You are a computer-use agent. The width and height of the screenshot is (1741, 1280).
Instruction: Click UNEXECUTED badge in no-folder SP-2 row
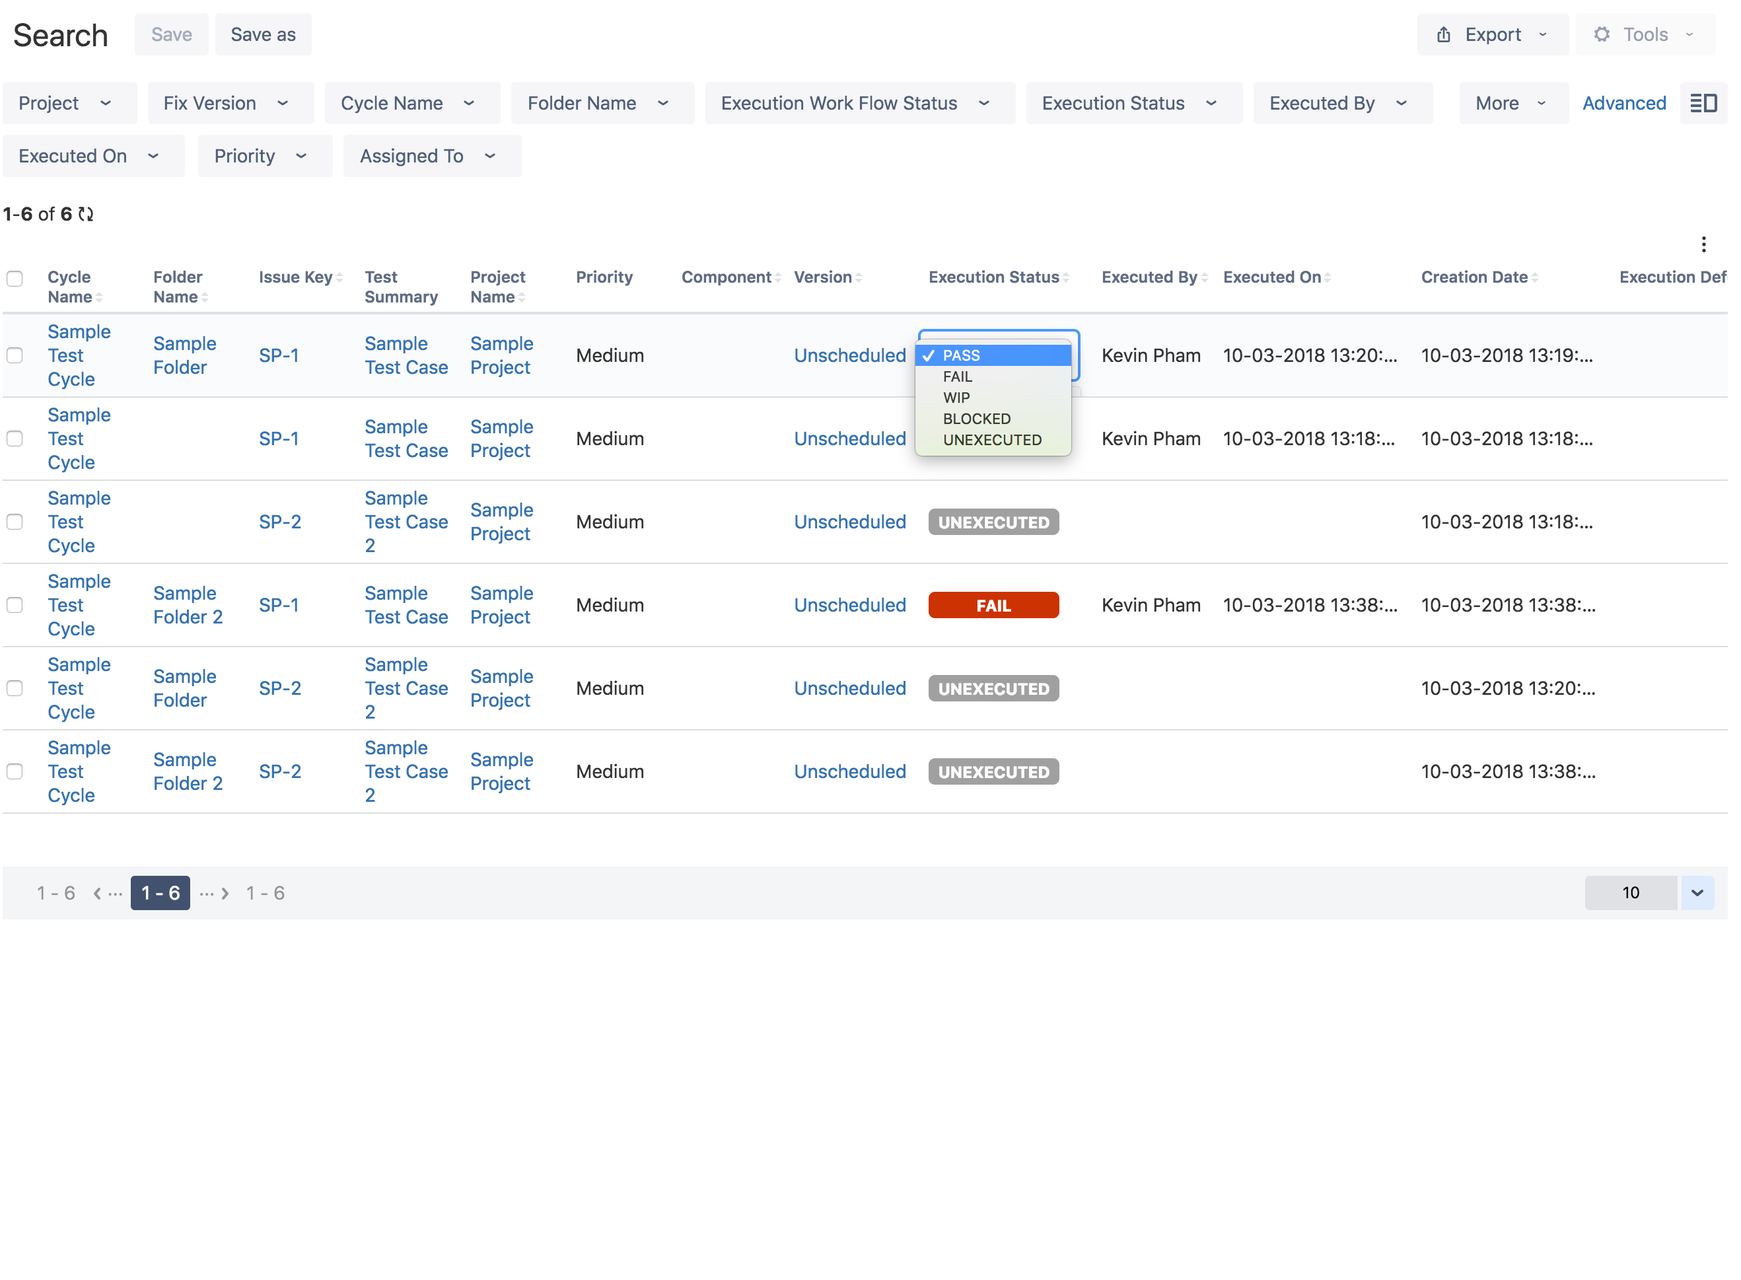(x=993, y=522)
